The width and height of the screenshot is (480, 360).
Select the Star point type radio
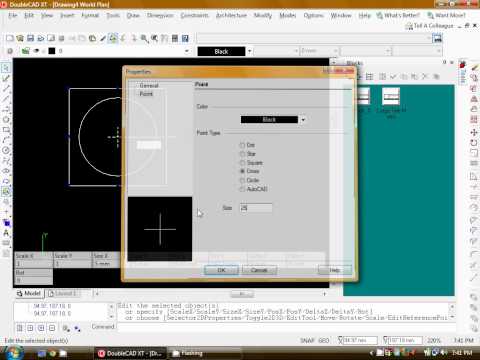tap(242, 154)
